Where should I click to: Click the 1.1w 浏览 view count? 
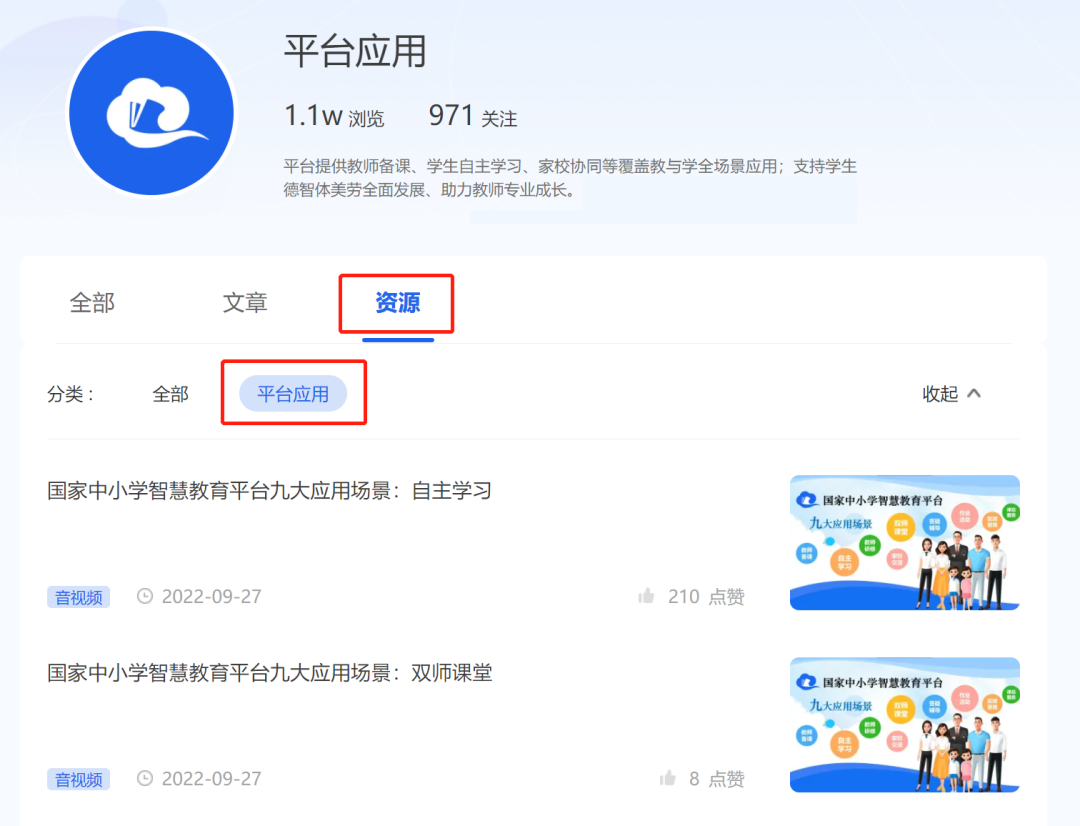pos(334,117)
